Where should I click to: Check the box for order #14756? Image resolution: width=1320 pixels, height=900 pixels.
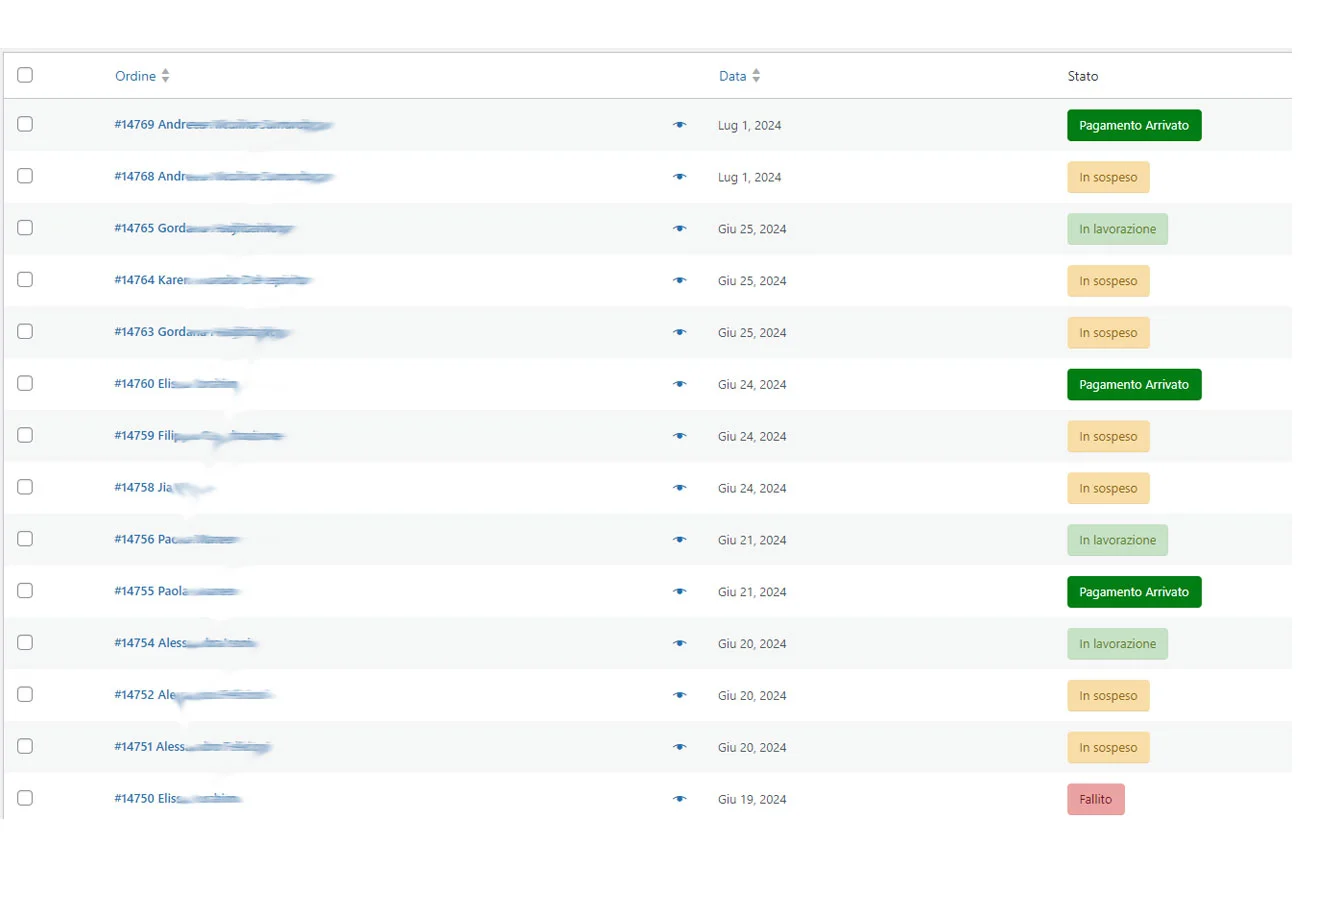[x=25, y=539]
